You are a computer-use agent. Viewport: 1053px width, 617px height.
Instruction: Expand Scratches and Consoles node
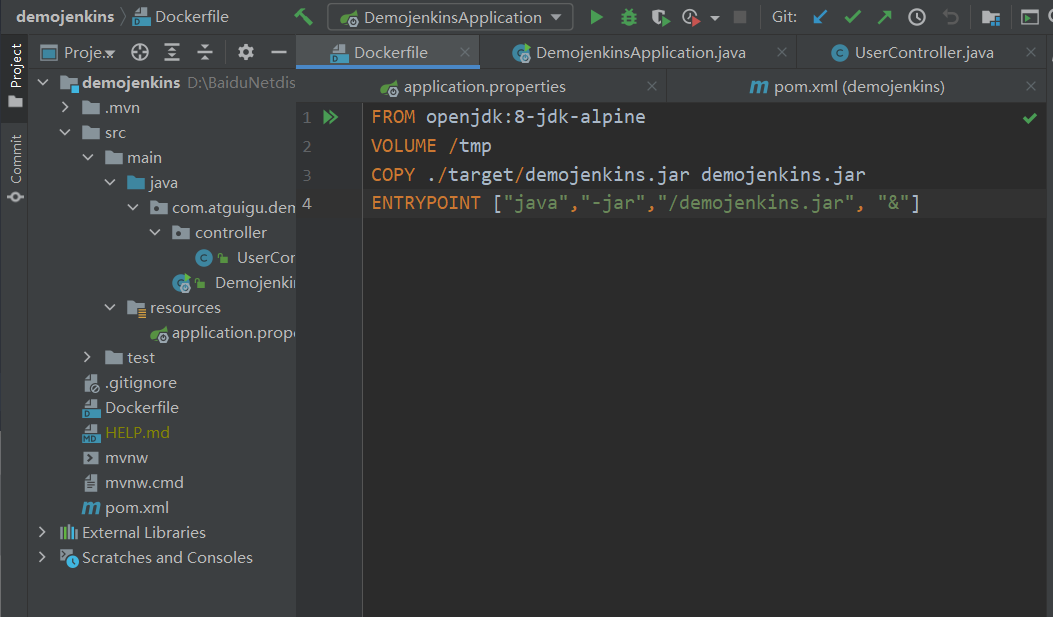coord(42,557)
